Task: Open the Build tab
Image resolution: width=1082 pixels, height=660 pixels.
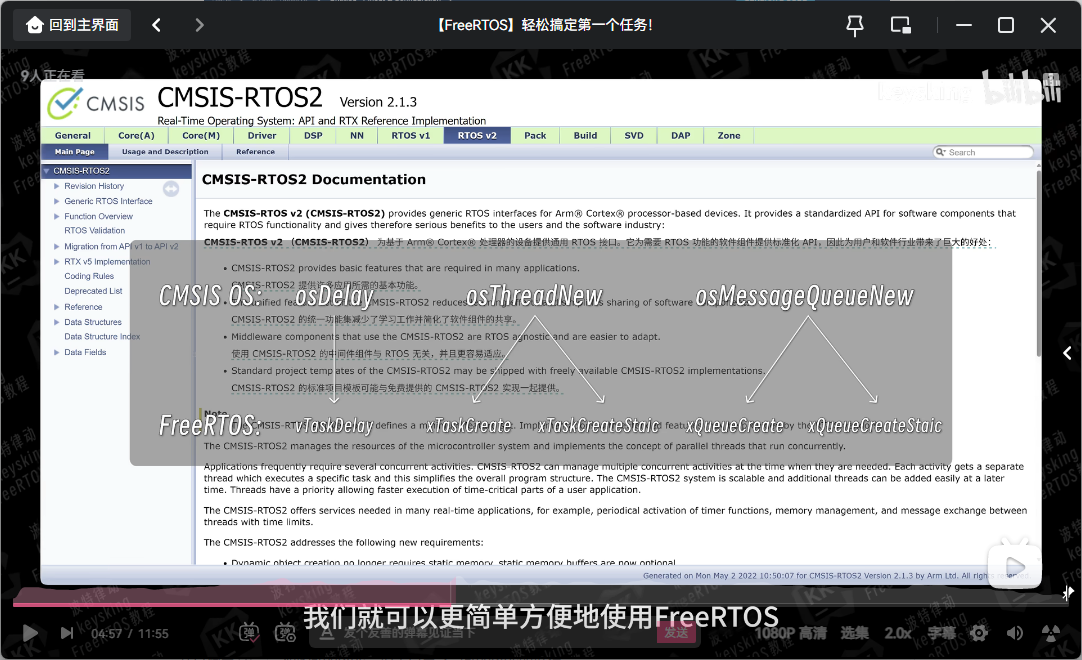Action: pyautogui.click(x=585, y=135)
